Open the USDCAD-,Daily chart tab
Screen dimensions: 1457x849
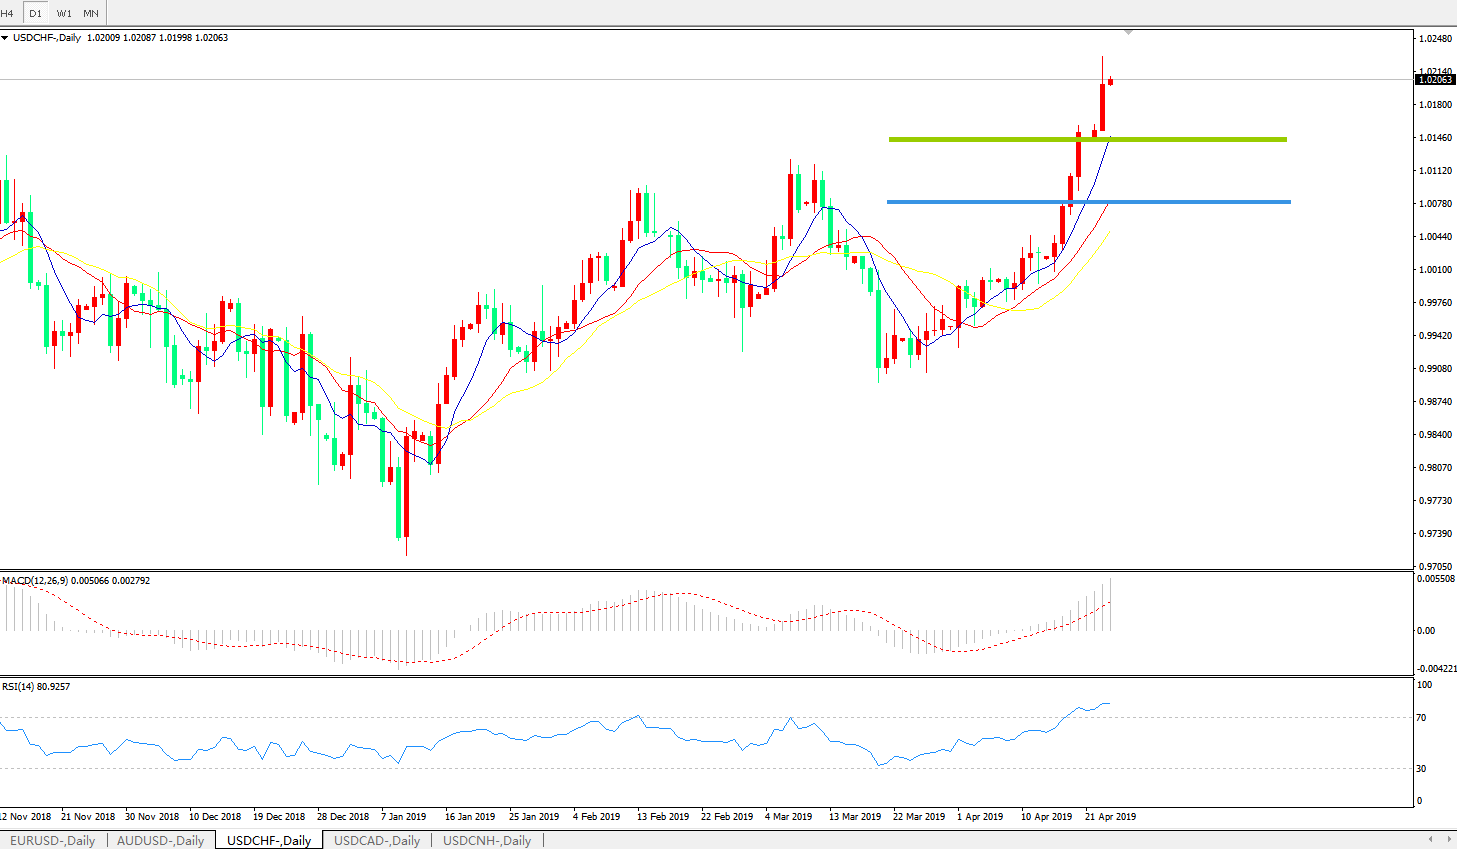point(377,840)
